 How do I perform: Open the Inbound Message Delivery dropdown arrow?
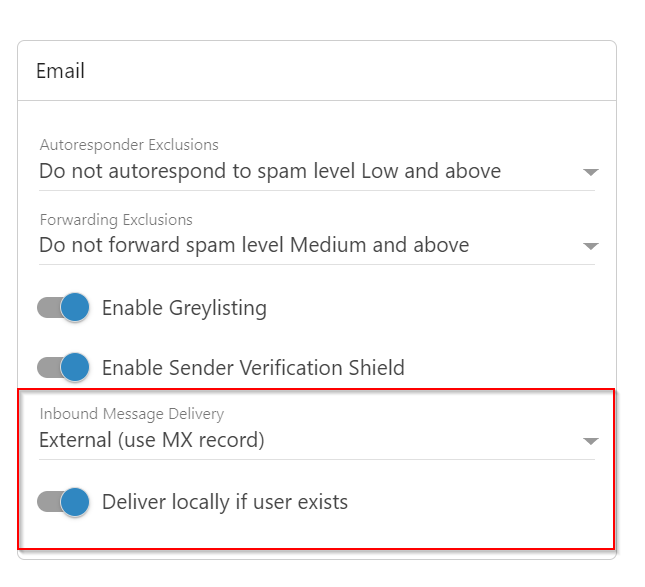pyautogui.click(x=590, y=441)
